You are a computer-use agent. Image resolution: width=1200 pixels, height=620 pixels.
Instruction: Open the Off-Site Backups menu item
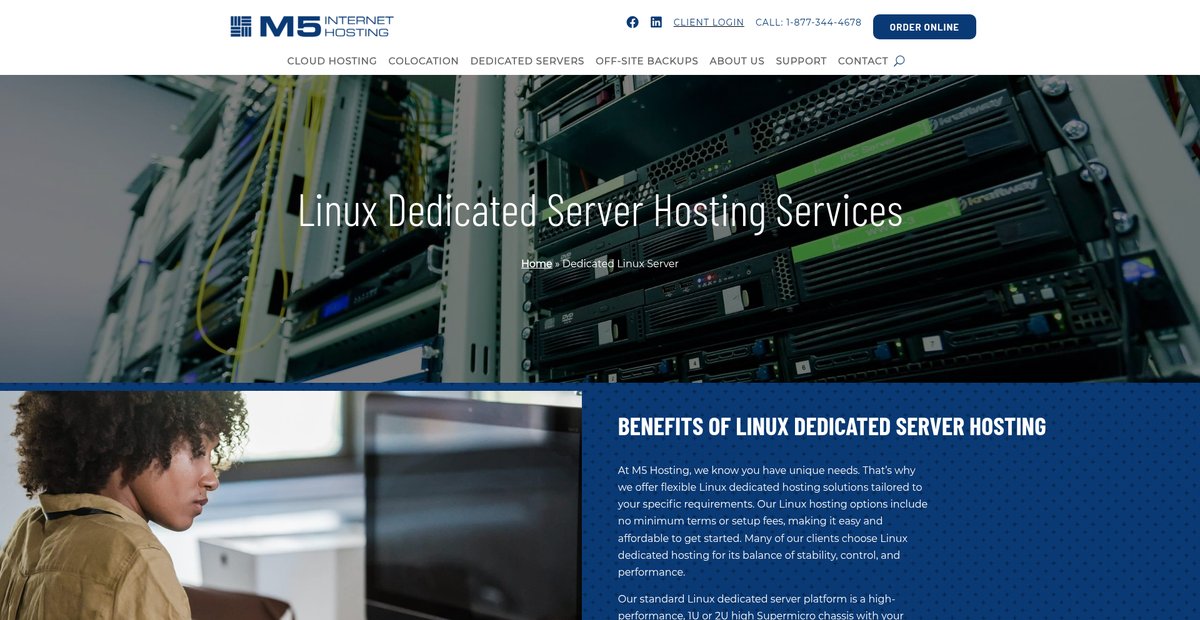tap(647, 61)
